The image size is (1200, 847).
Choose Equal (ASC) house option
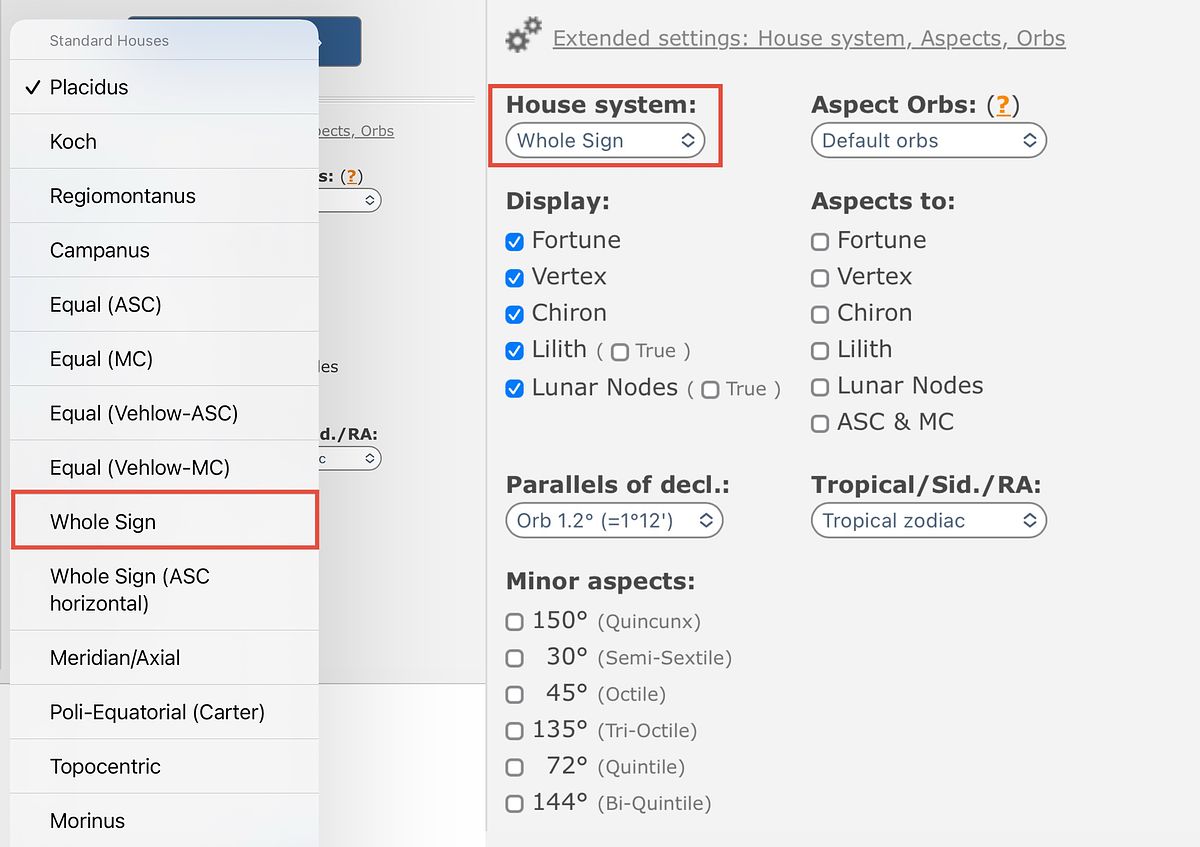coord(165,305)
